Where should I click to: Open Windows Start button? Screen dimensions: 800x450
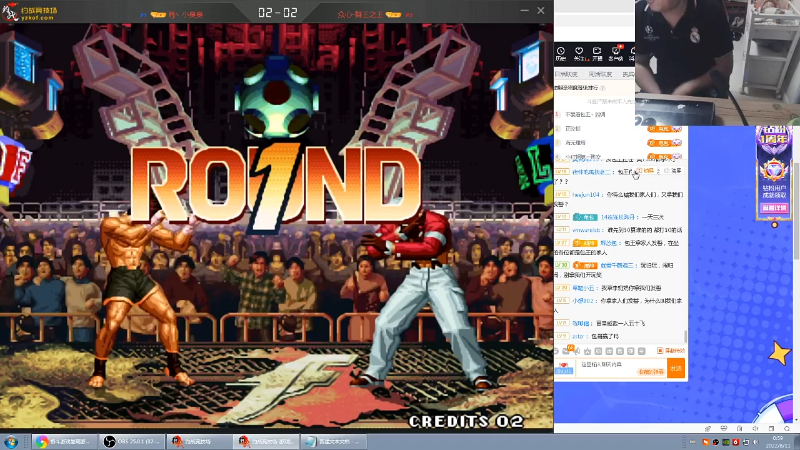[11, 441]
